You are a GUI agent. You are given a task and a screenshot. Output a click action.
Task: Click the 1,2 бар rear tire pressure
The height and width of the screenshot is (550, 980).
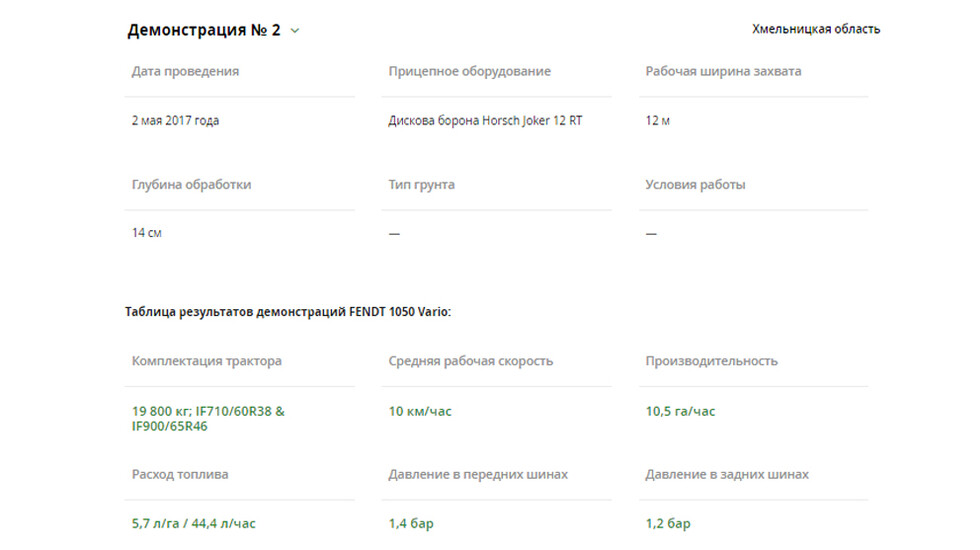tap(668, 523)
